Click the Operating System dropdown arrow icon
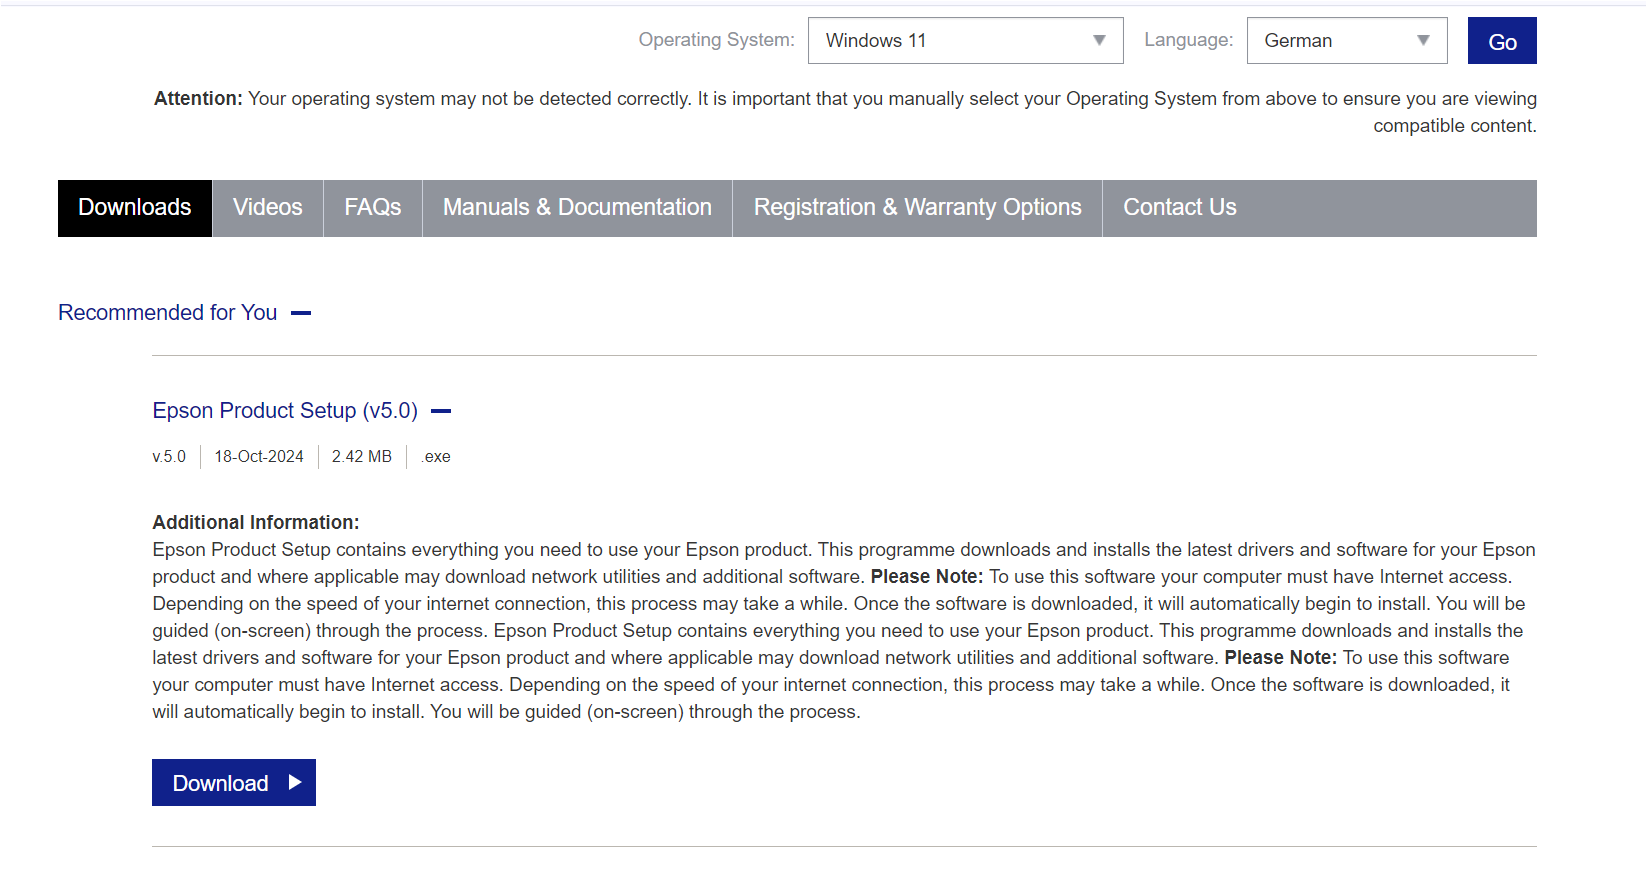Screen dimensions: 1647x870 point(1099,40)
